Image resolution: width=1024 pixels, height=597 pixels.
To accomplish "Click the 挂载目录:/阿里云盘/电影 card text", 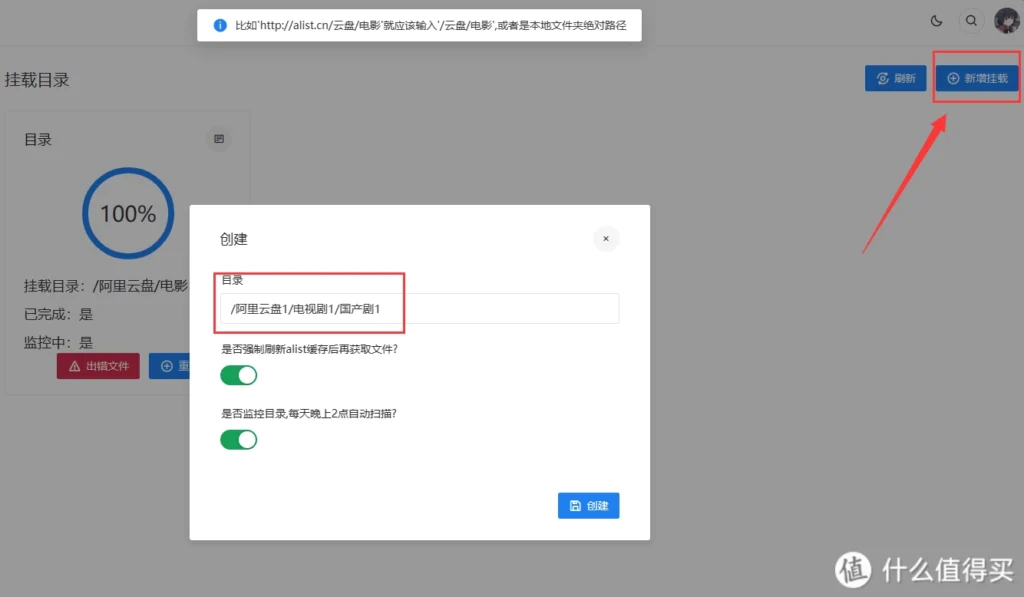I will tap(106, 286).
